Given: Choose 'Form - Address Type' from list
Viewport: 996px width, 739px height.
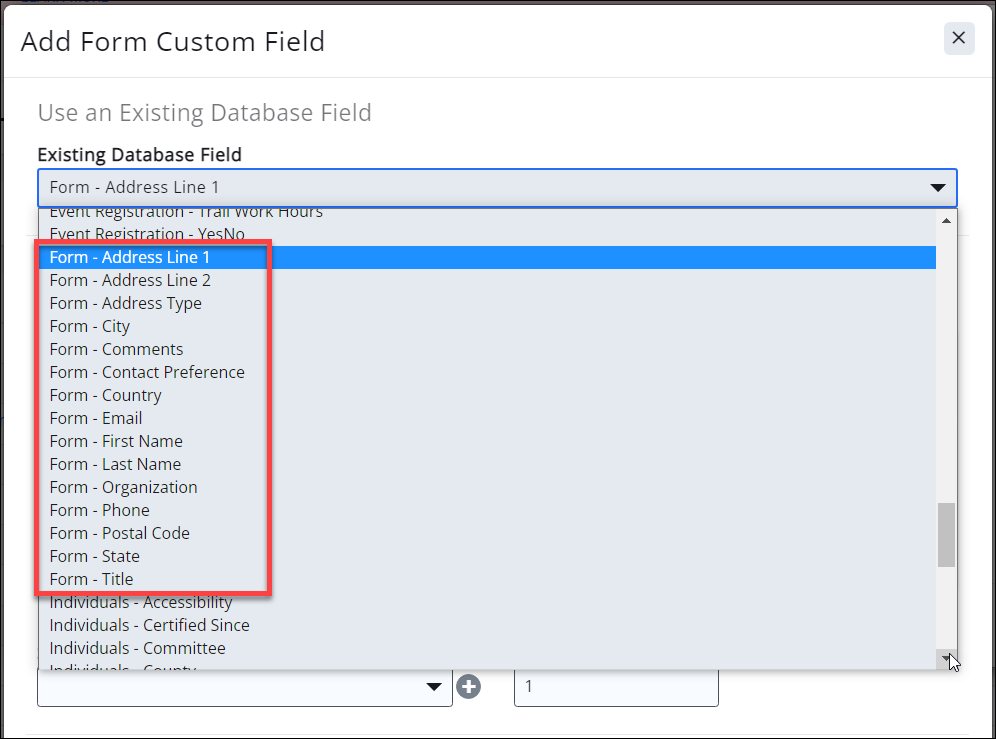Looking at the screenshot, I should coord(126,303).
